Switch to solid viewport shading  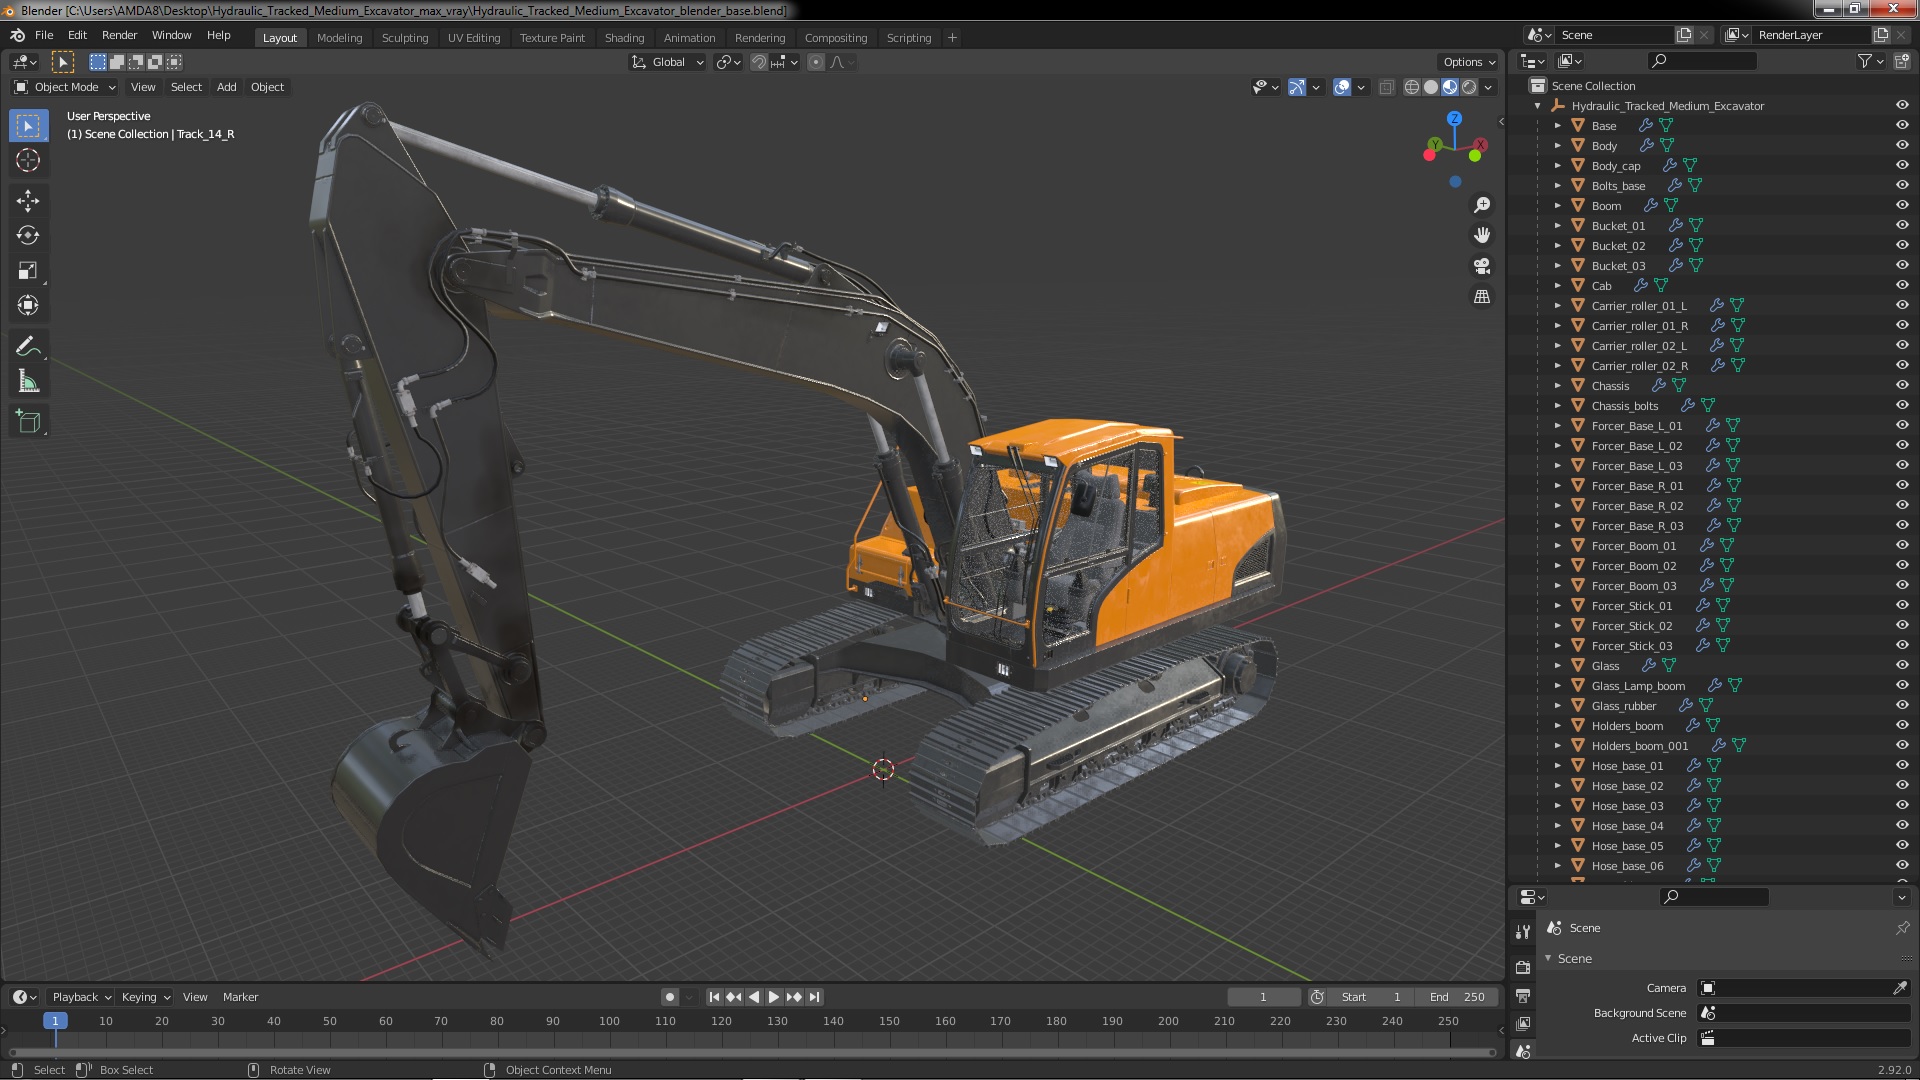pos(1431,87)
